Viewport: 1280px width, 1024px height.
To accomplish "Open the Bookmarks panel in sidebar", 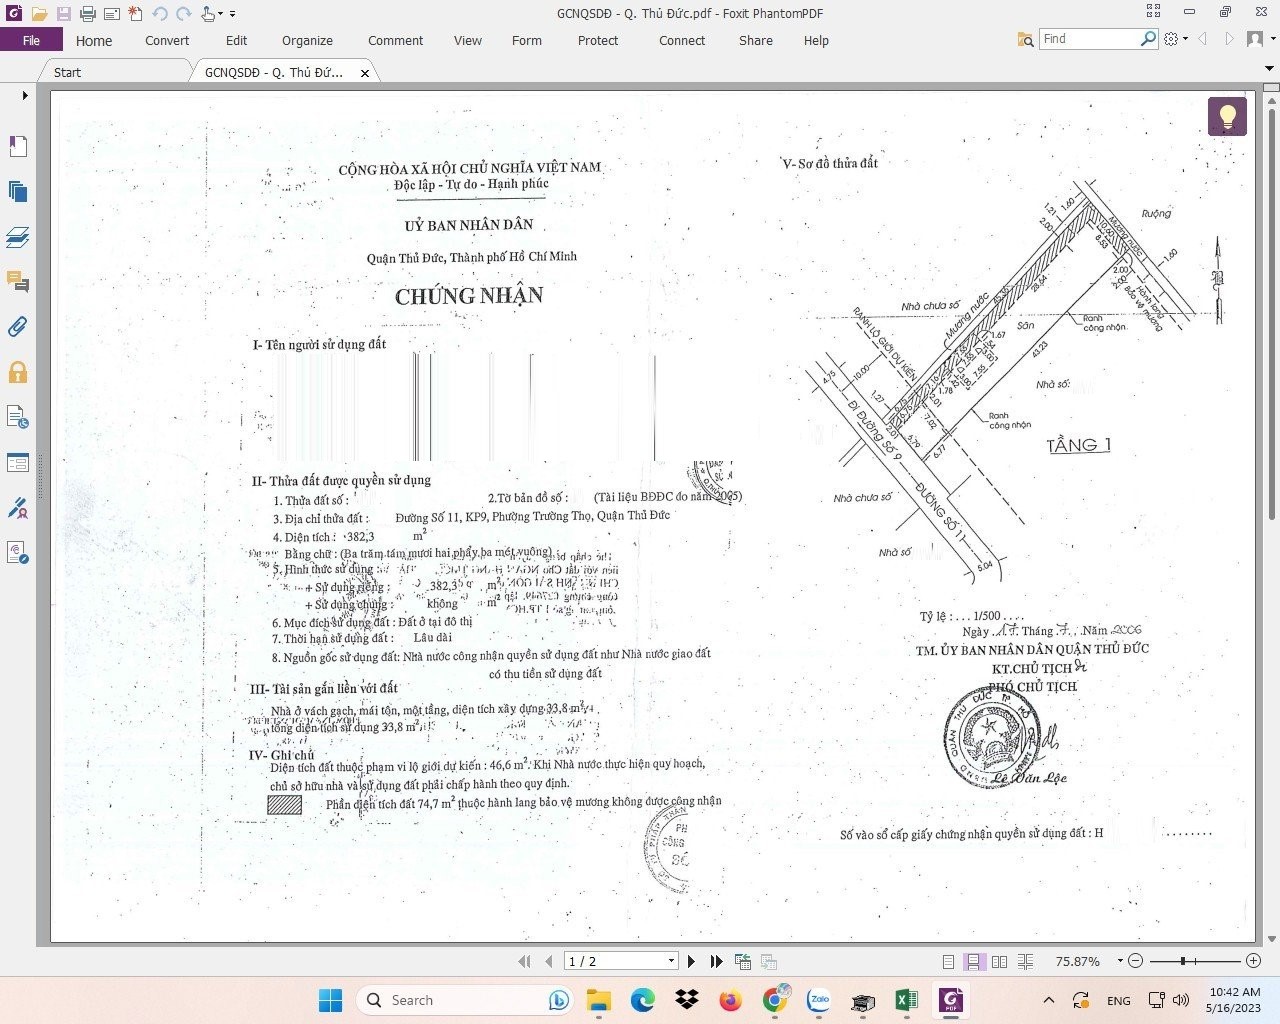I will (x=17, y=147).
